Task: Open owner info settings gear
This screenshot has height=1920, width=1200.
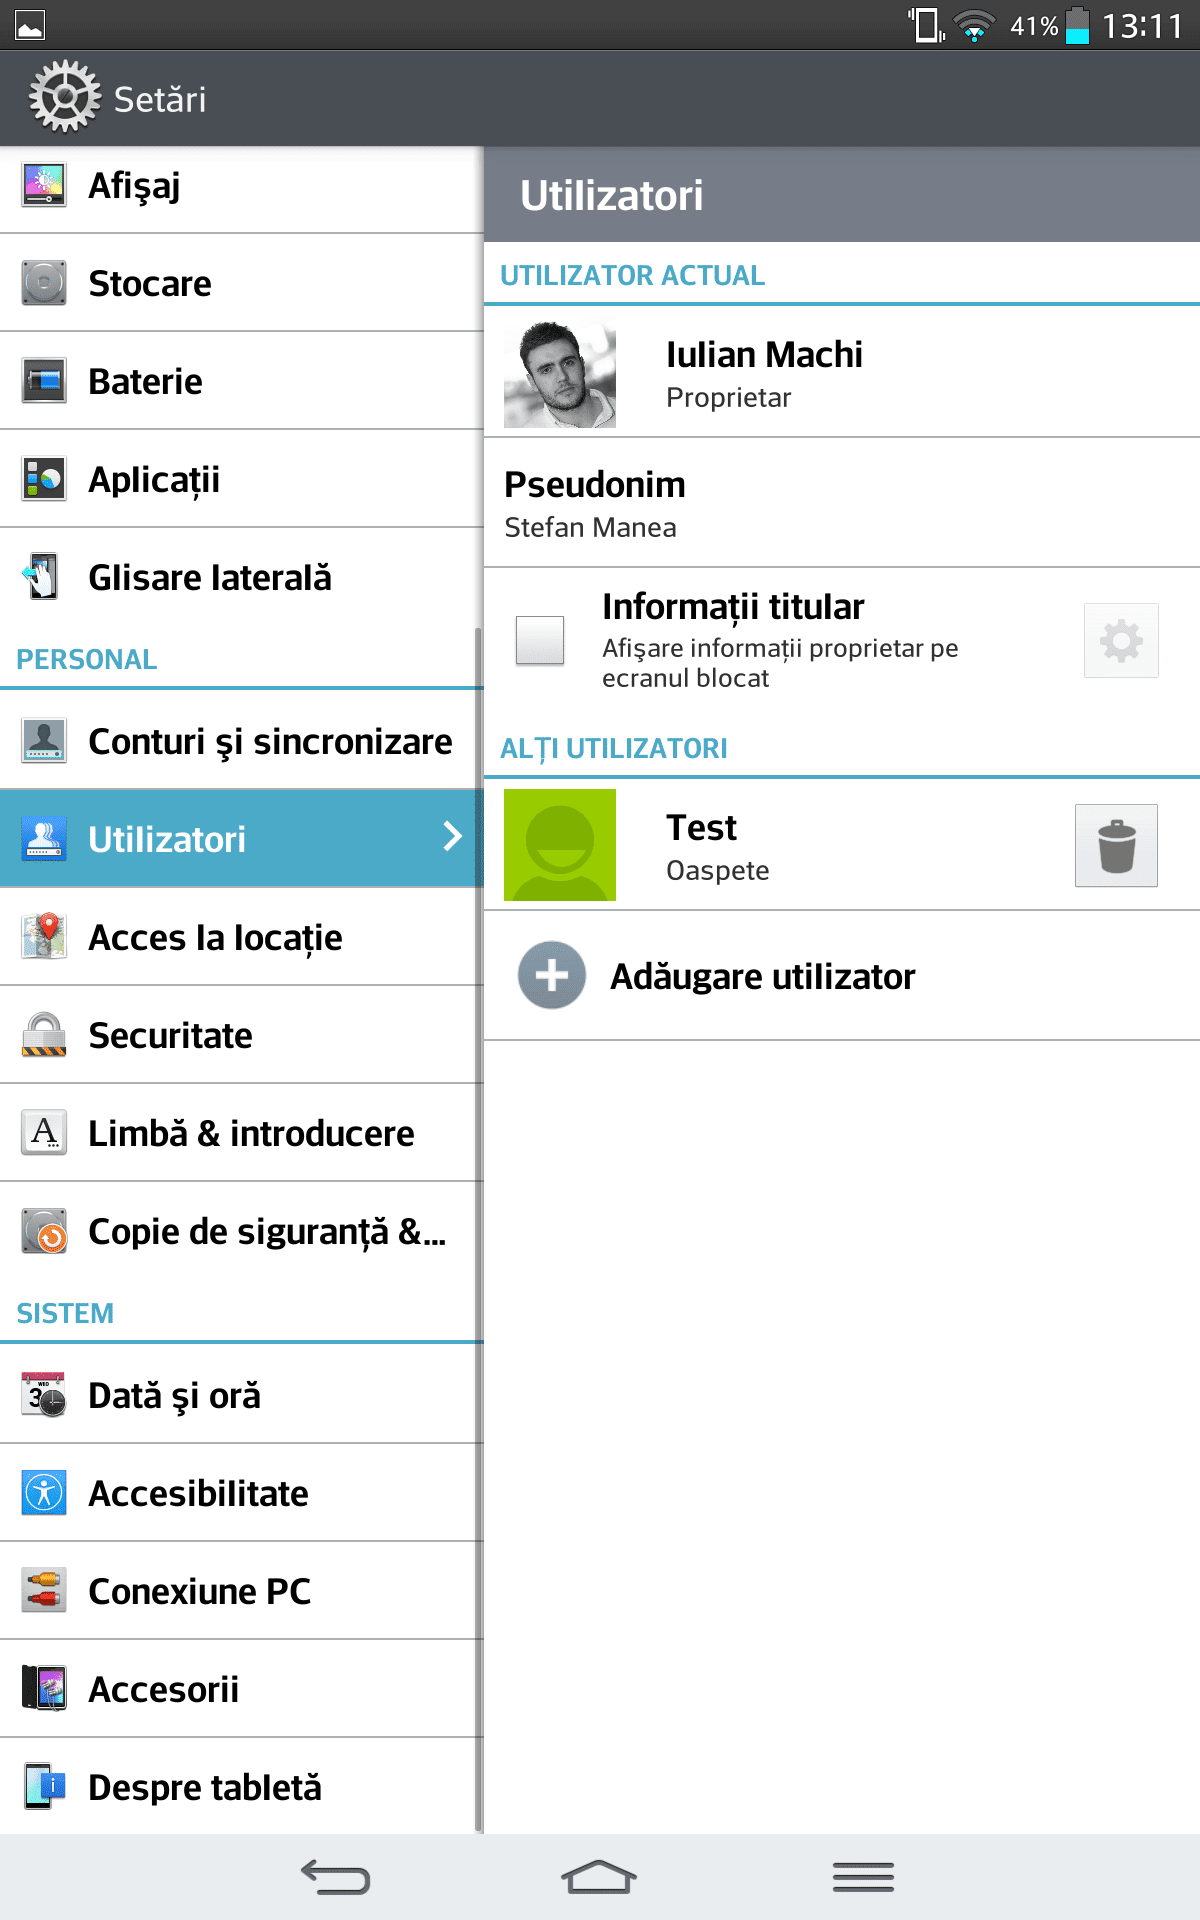Action: [1121, 640]
